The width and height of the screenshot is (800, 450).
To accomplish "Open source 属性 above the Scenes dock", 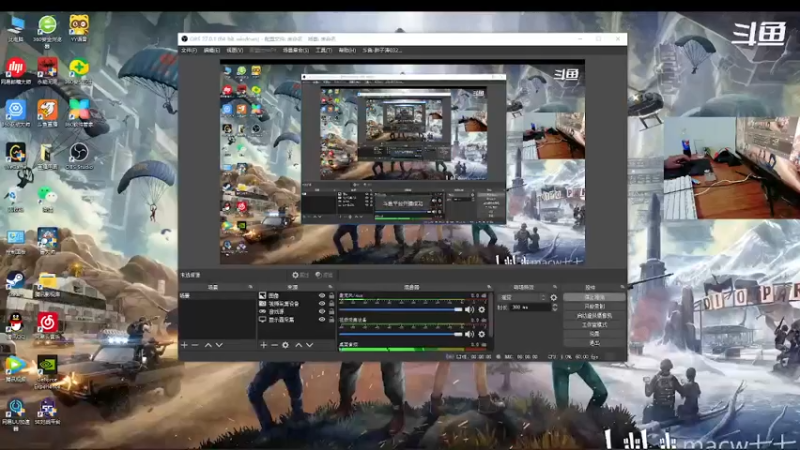I will [x=301, y=275].
